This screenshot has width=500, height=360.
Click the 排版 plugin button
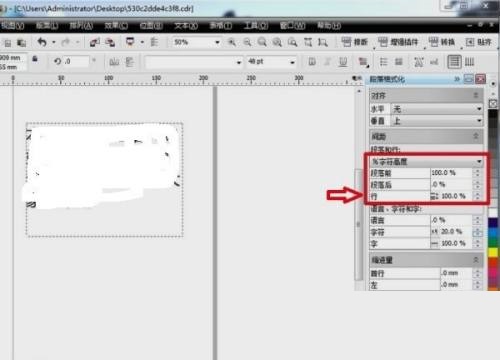pyautogui.click(x=355, y=42)
